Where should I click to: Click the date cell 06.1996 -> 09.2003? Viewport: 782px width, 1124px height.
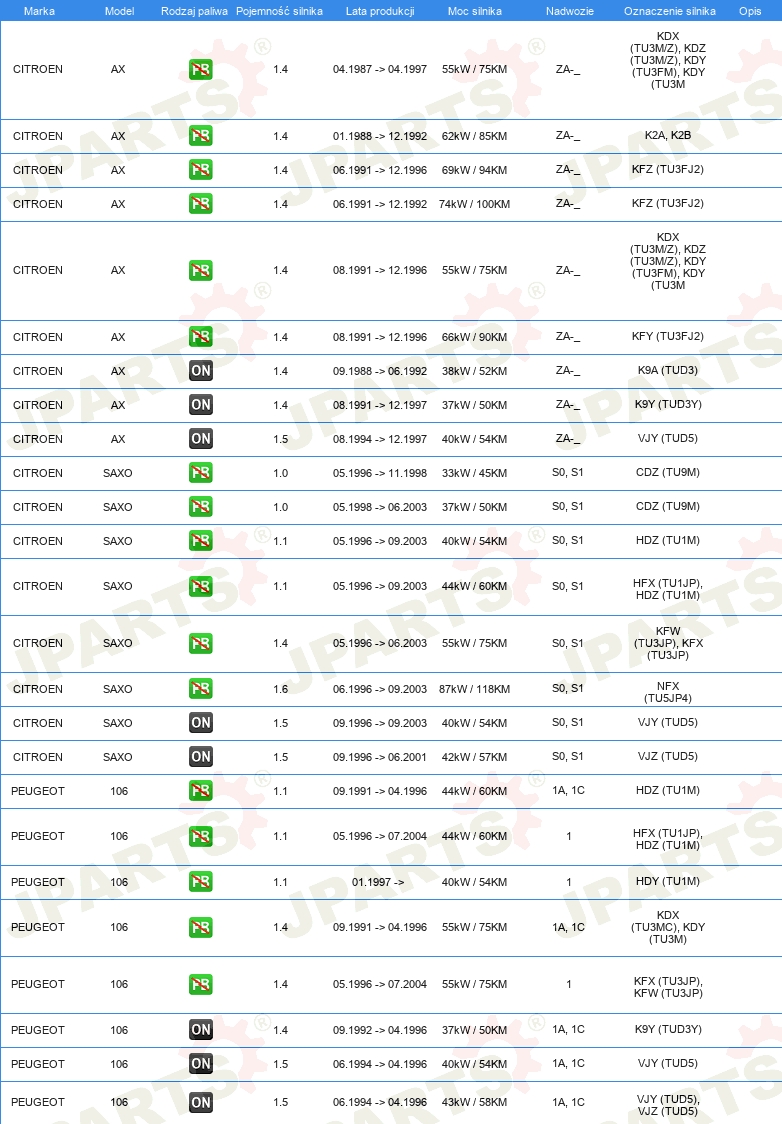(x=380, y=689)
